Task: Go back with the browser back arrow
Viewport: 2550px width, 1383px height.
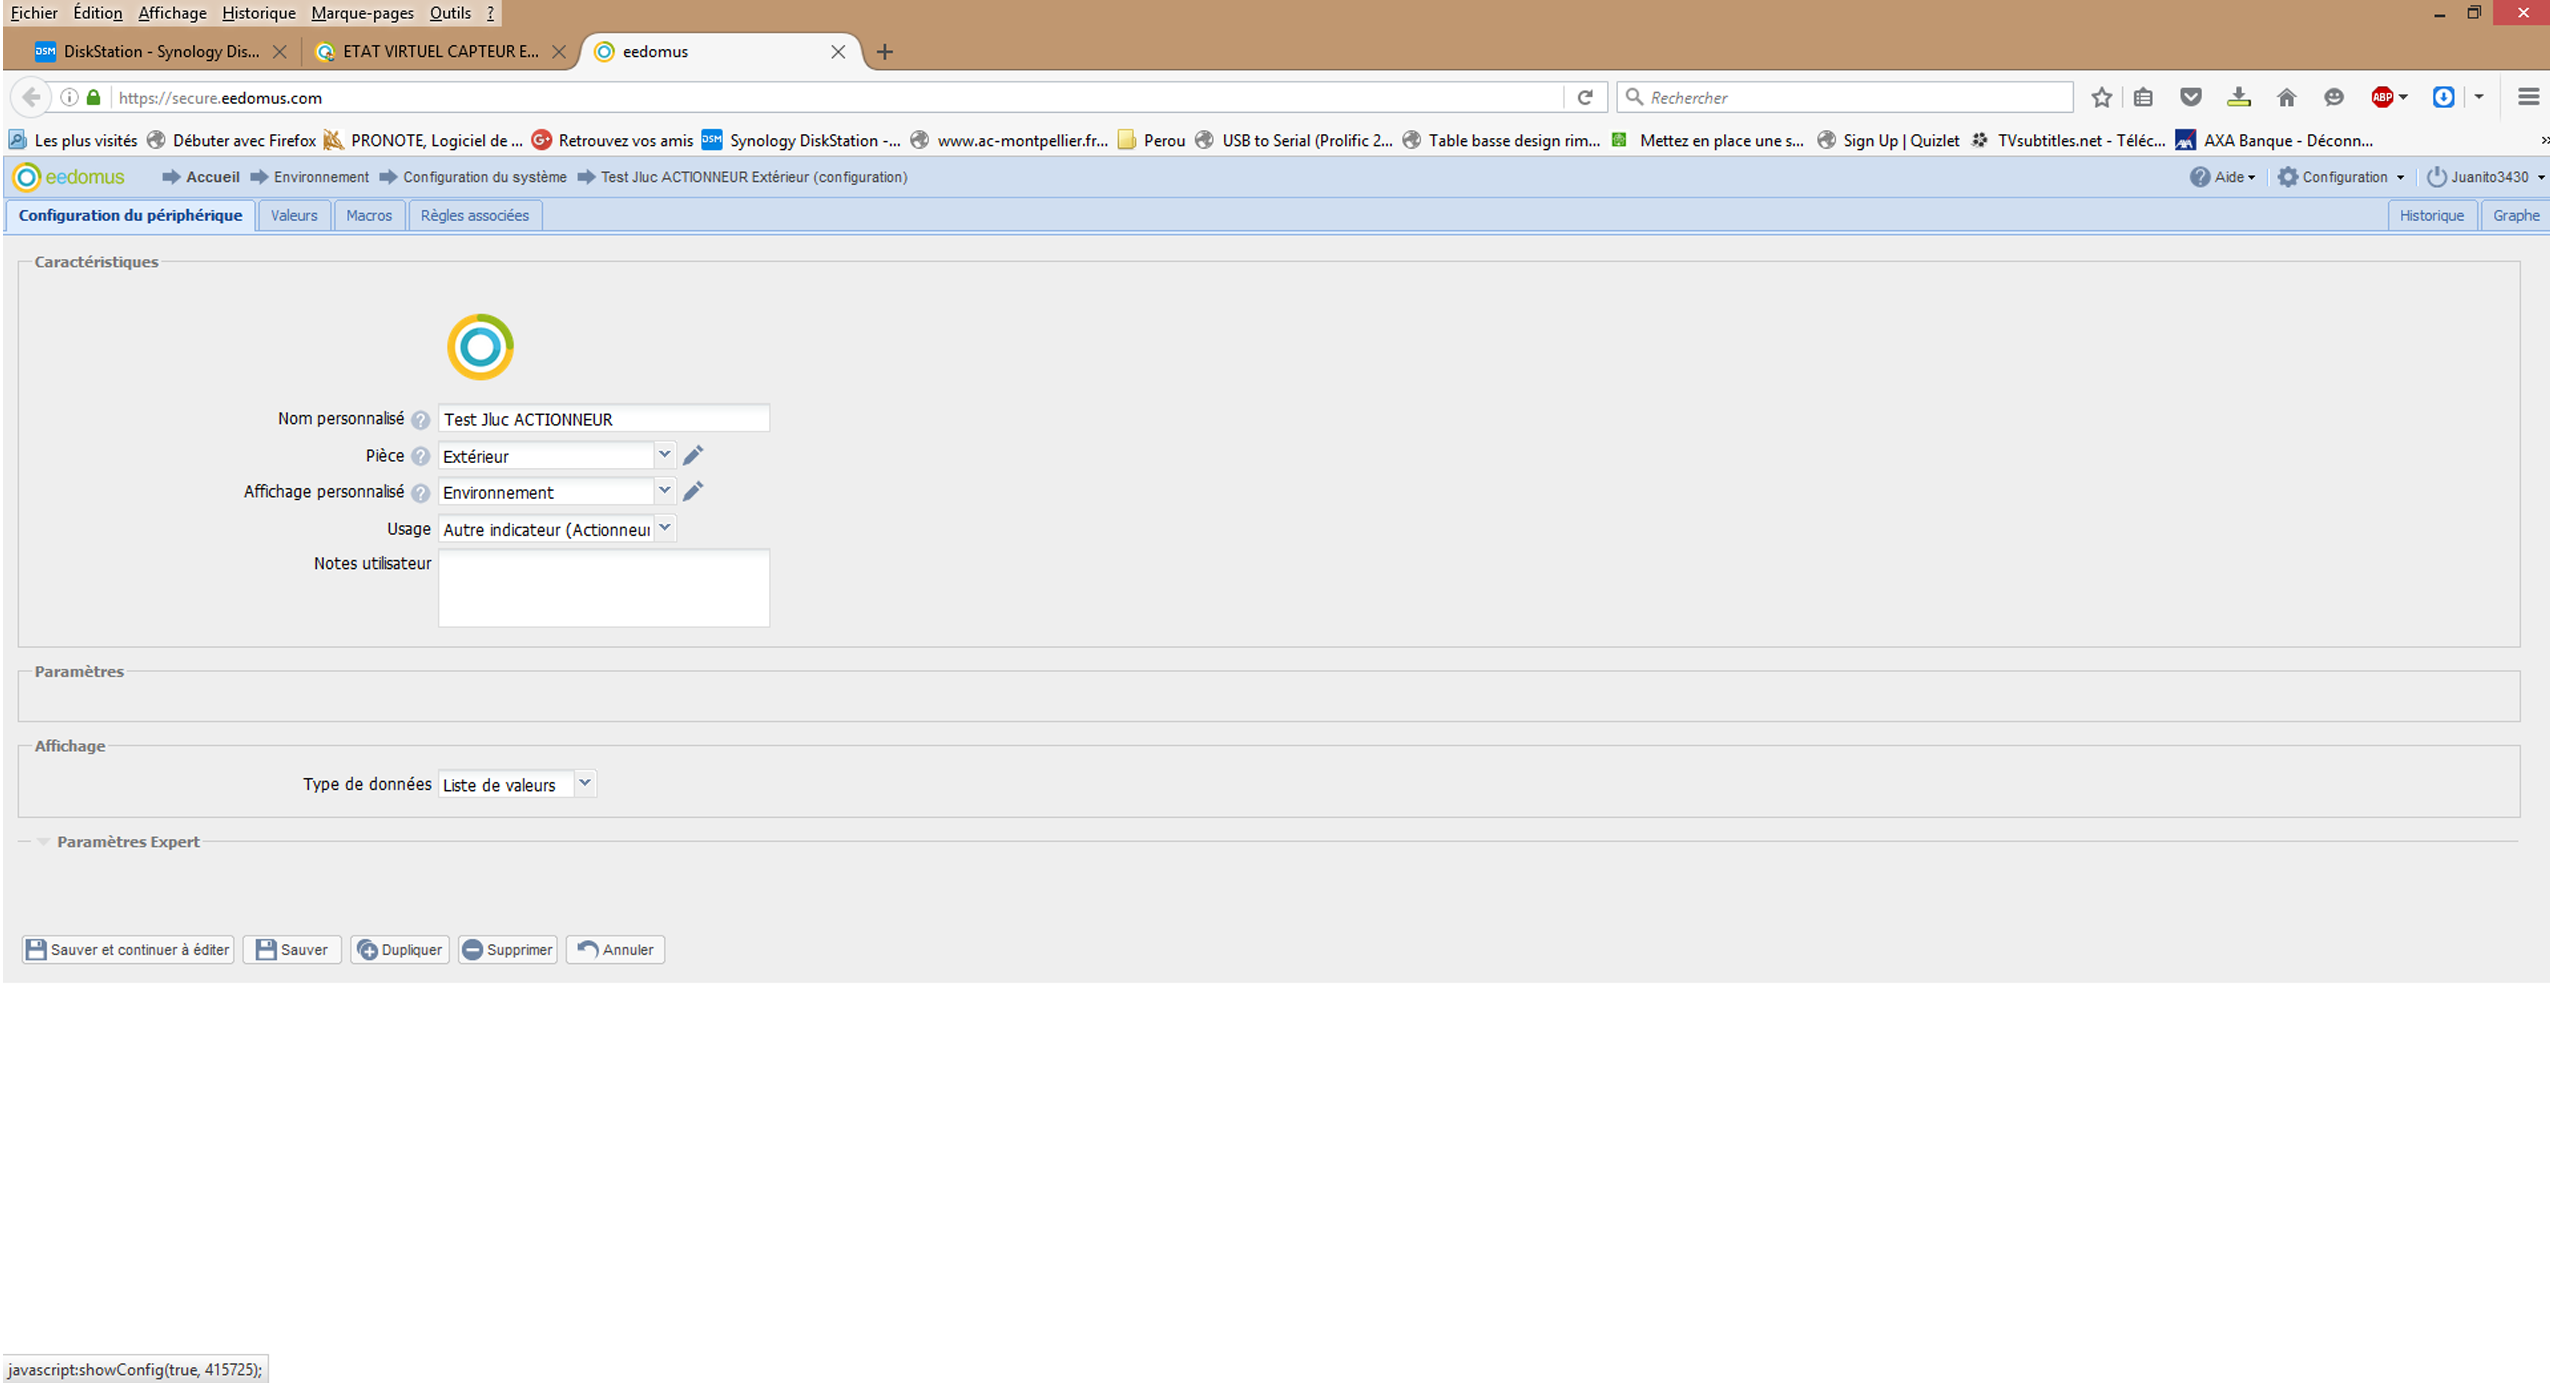Action: (x=31, y=97)
